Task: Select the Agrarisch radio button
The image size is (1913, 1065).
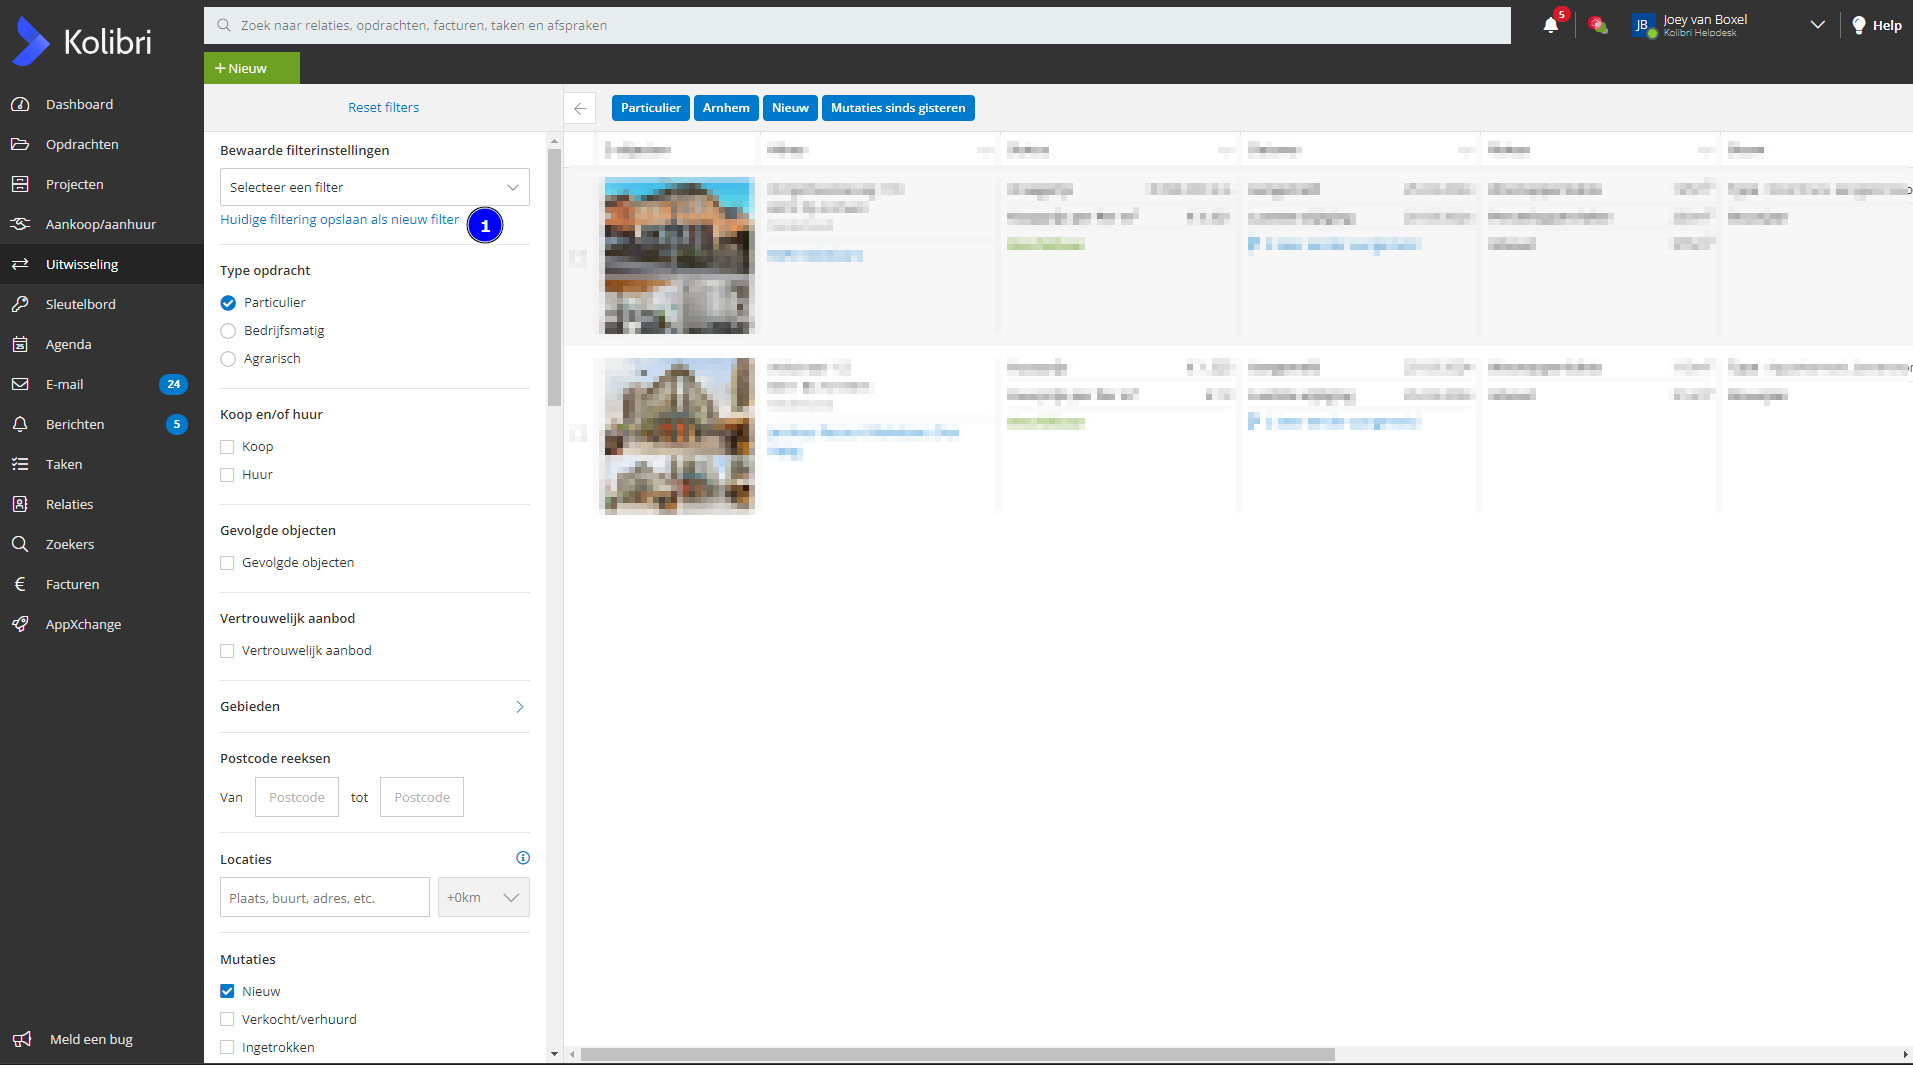Action: coord(228,359)
